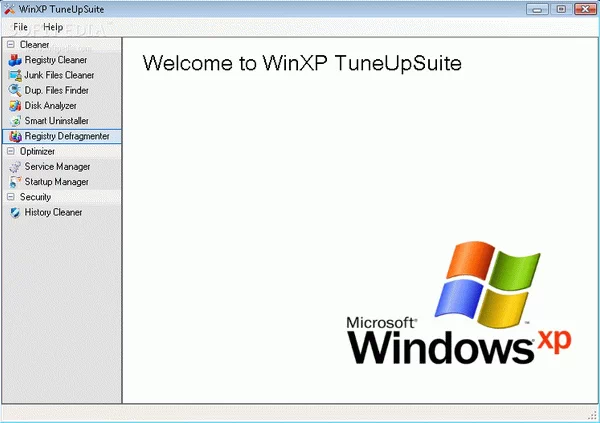
Task: Maximize the WinXP TuneUpSuite window
Action: [561, 9]
